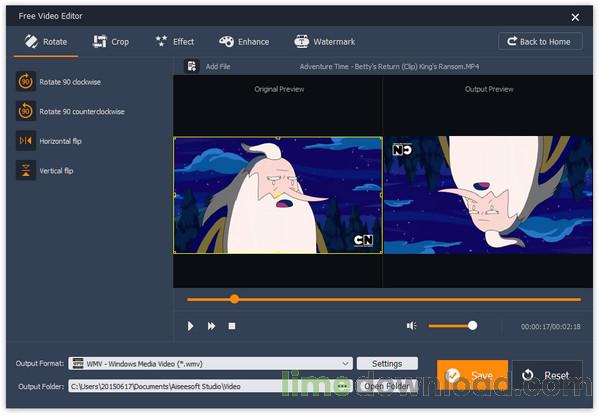Click the Output Preview label
Screen dimensions: 599x415
tap(489, 89)
